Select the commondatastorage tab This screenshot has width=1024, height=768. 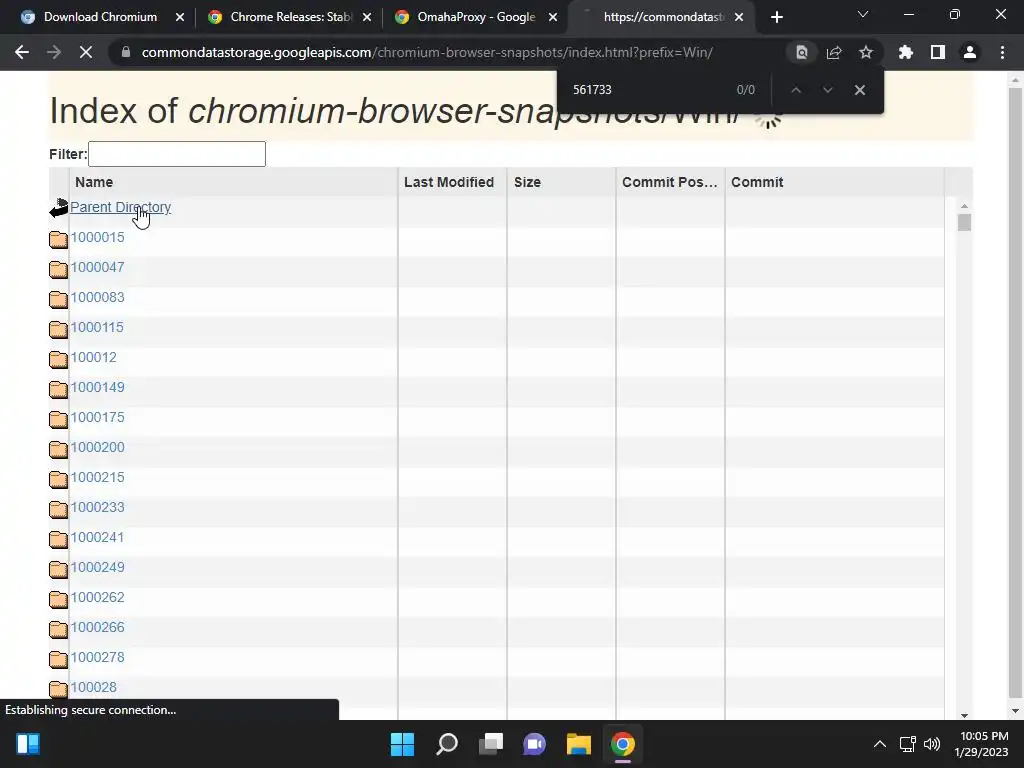(661, 17)
